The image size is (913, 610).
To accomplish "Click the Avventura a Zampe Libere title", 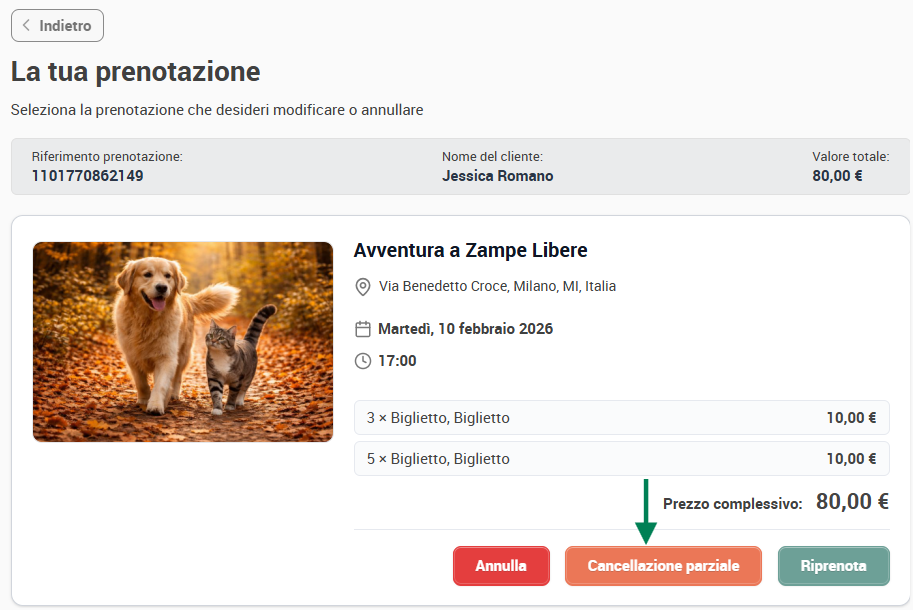I will (470, 250).
